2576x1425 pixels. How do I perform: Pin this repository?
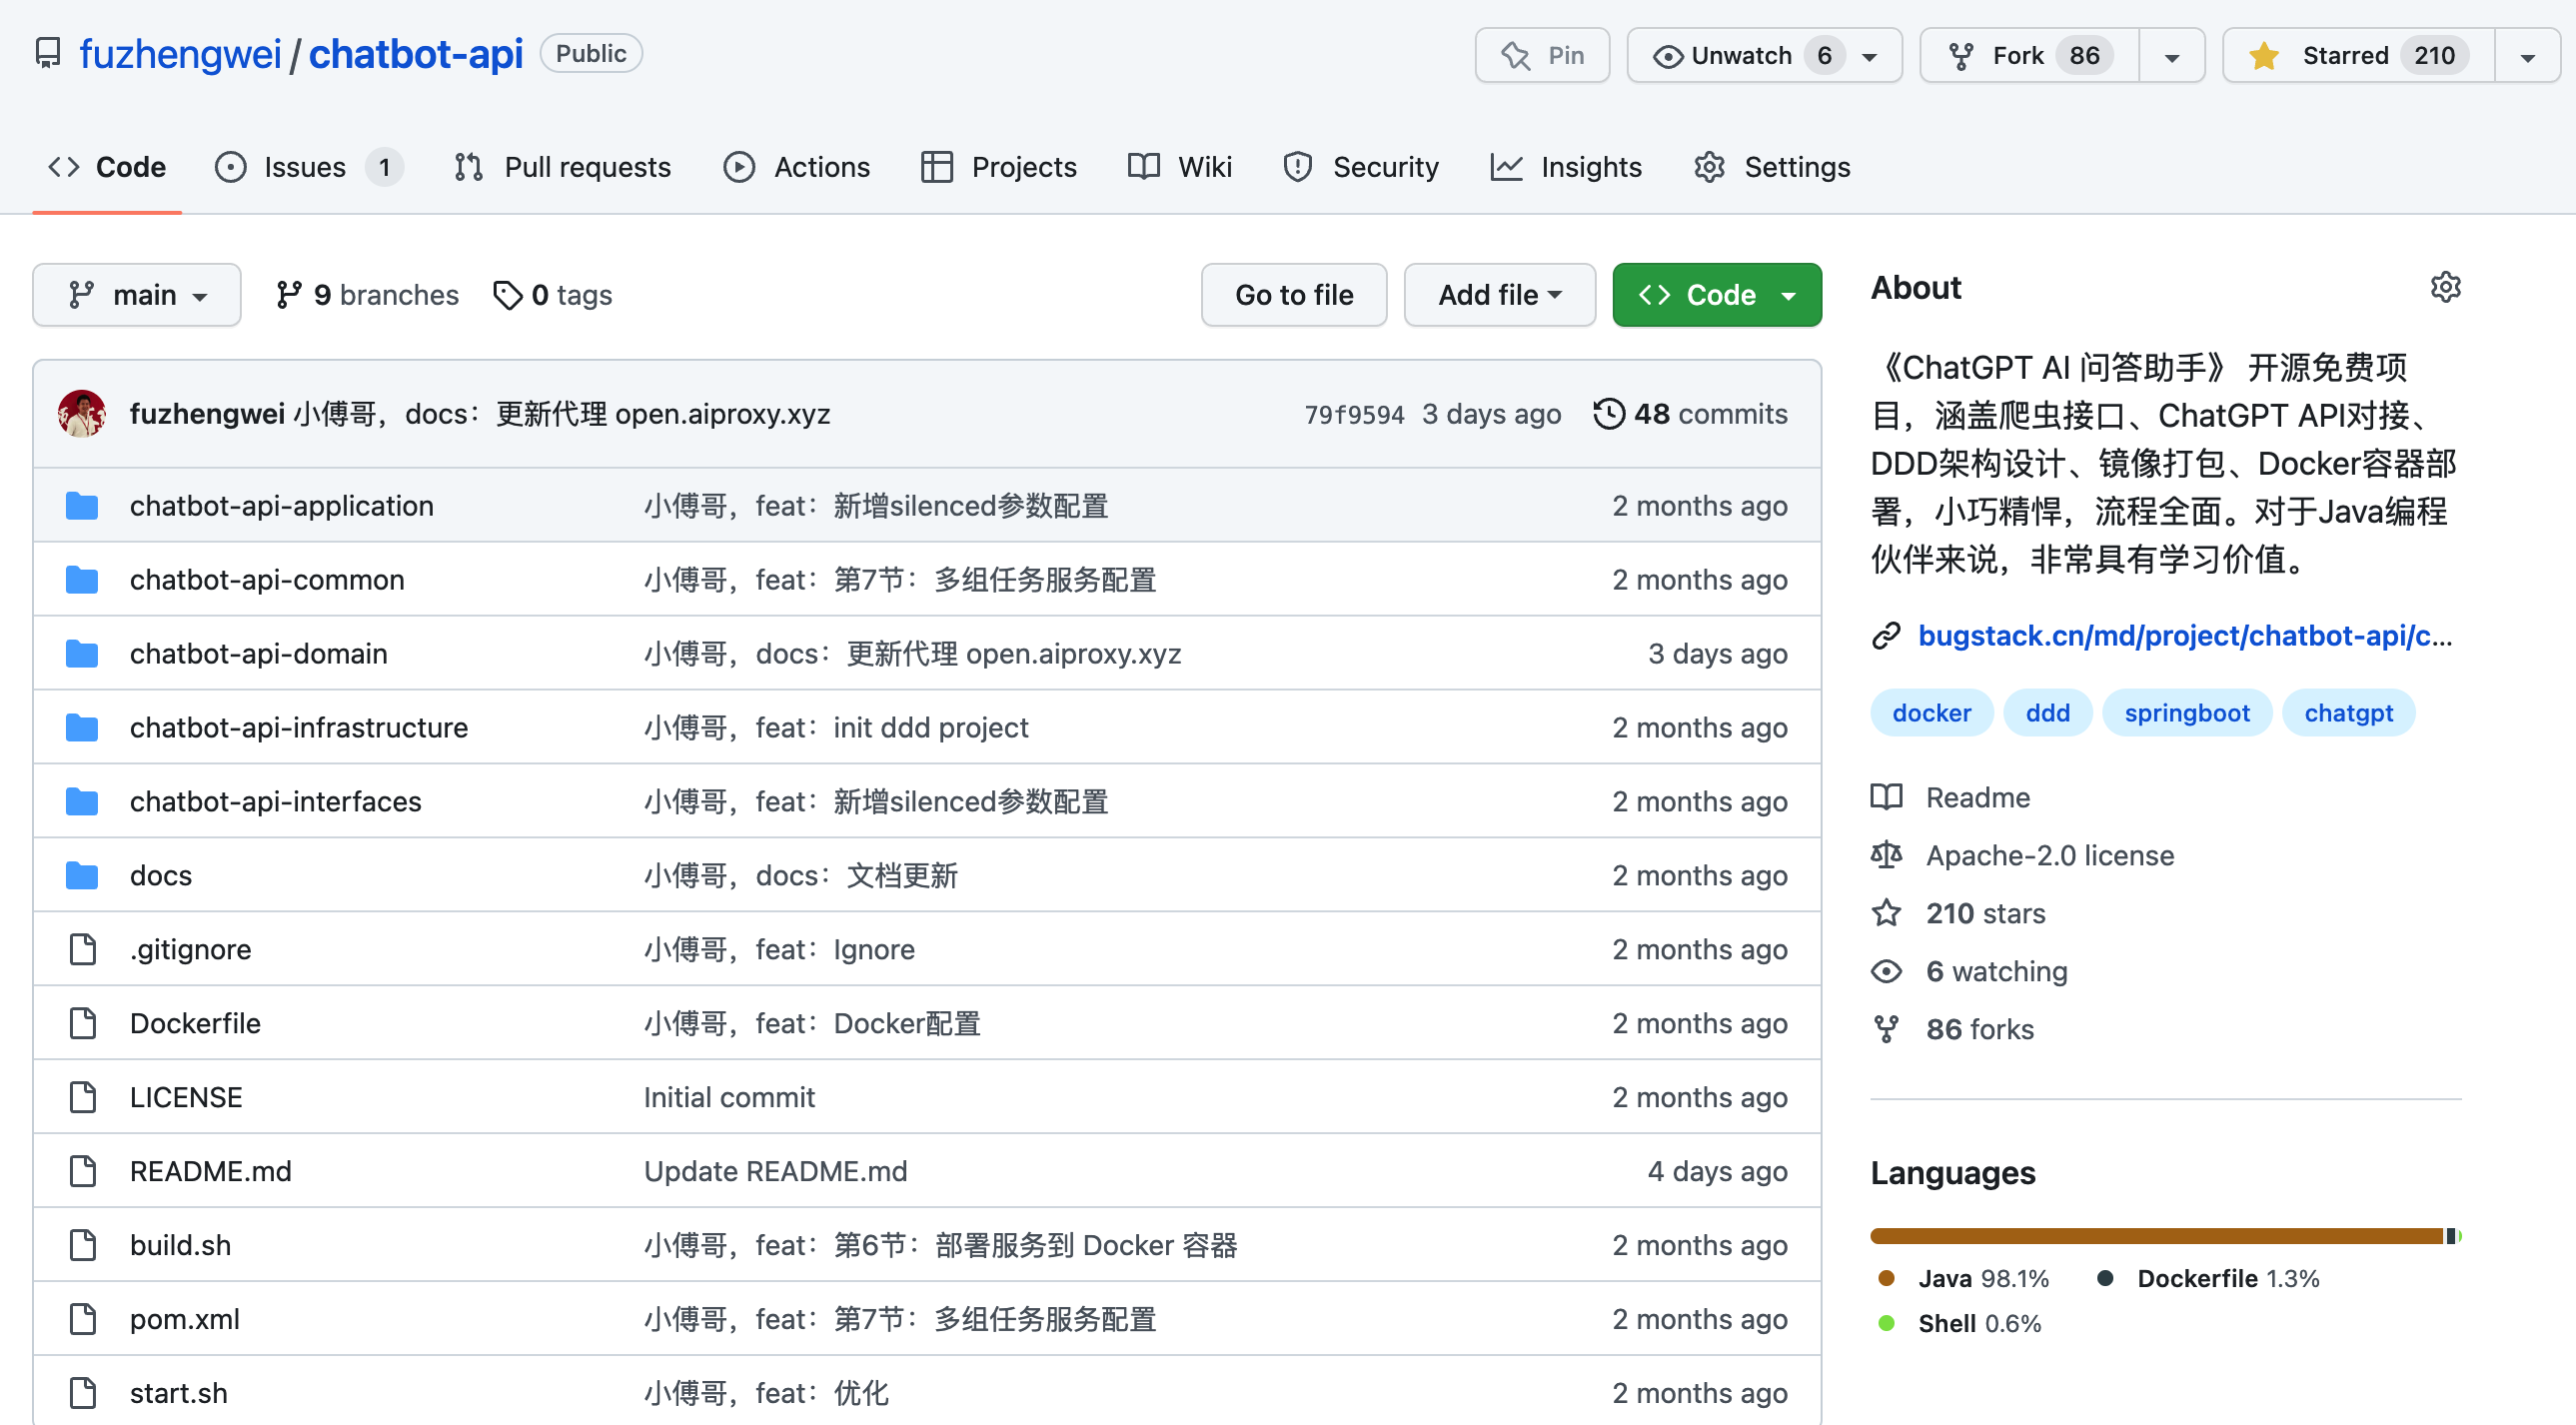pyautogui.click(x=1542, y=56)
